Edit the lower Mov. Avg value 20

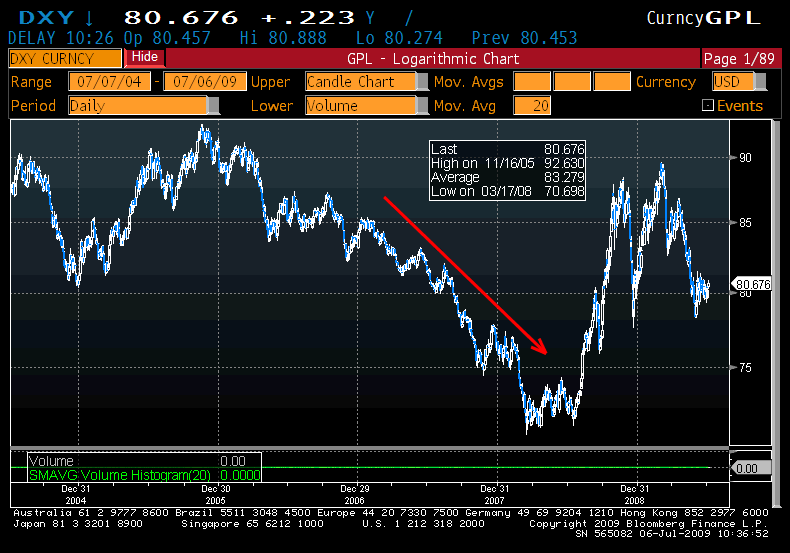tap(532, 106)
